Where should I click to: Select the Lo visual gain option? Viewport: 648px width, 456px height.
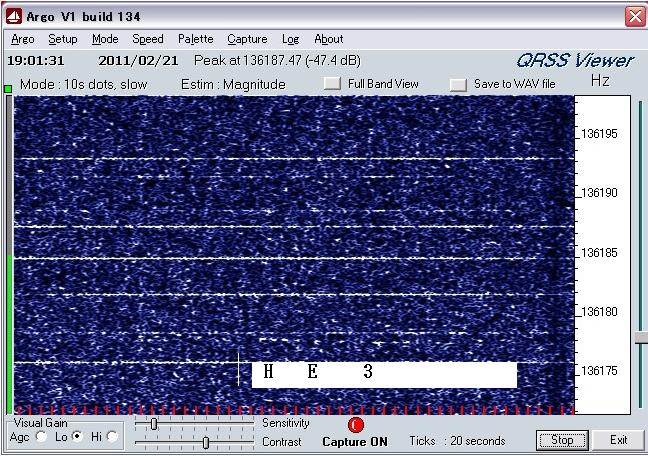[x=77, y=437]
